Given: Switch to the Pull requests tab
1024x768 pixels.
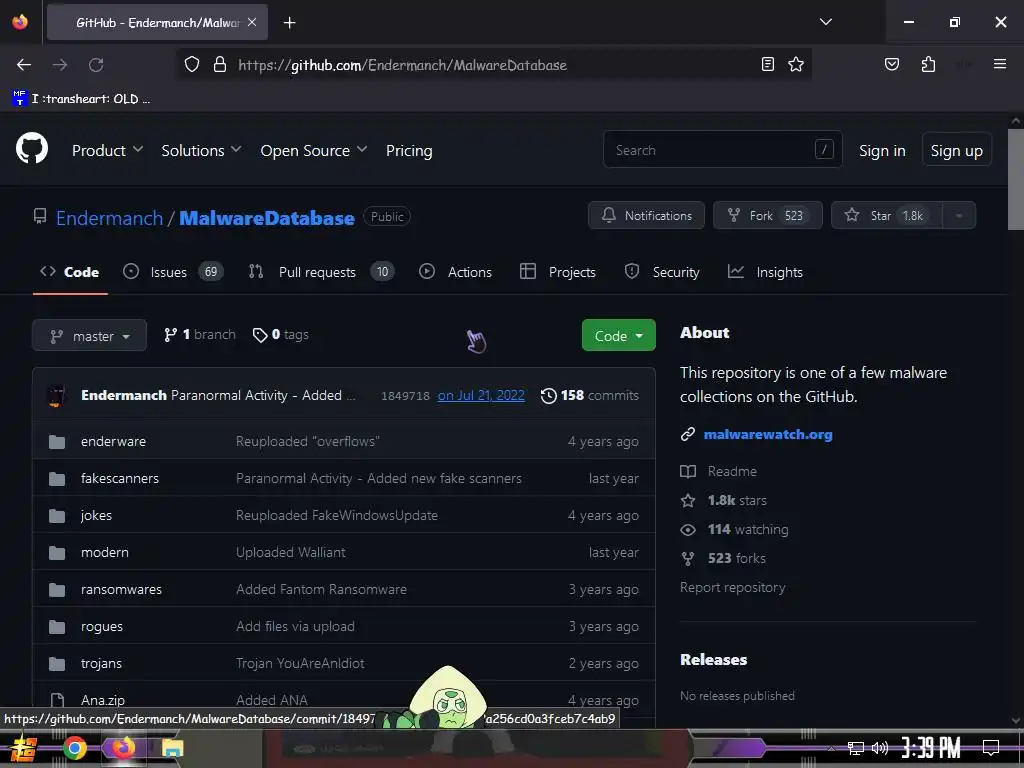Looking at the screenshot, I should coord(321,272).
